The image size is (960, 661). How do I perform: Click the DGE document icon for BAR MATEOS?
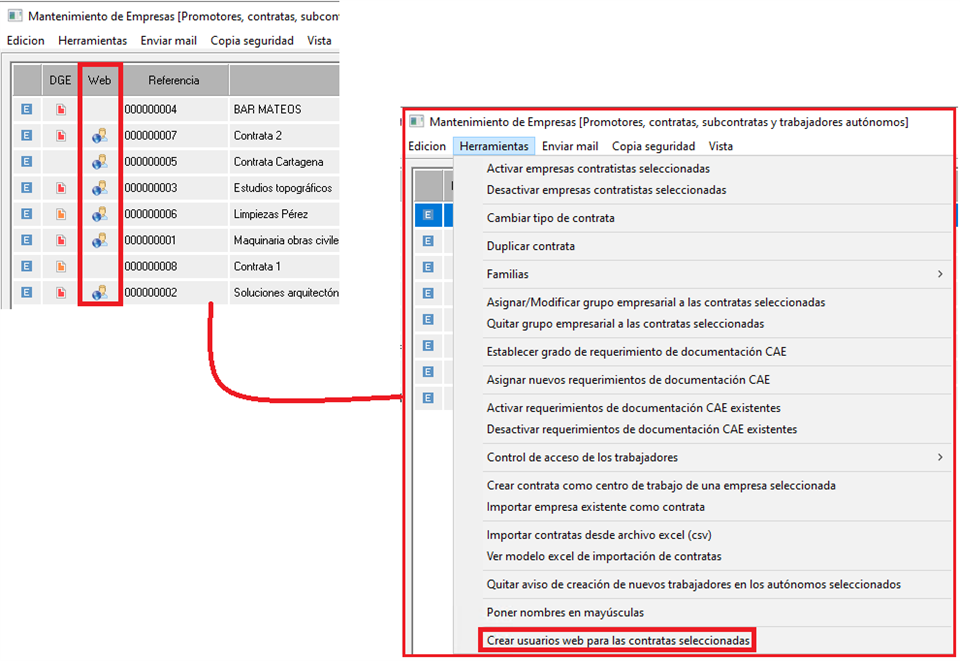[61, 109]
